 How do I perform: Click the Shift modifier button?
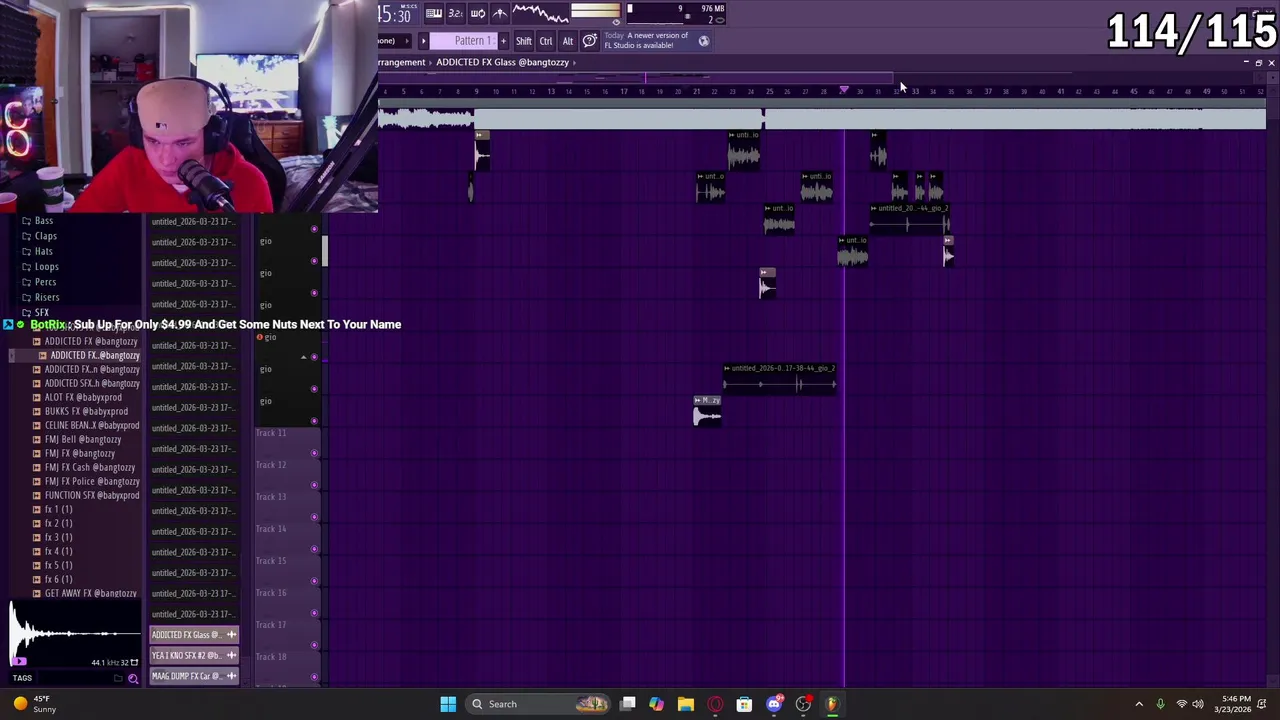(x=523, y=41)
